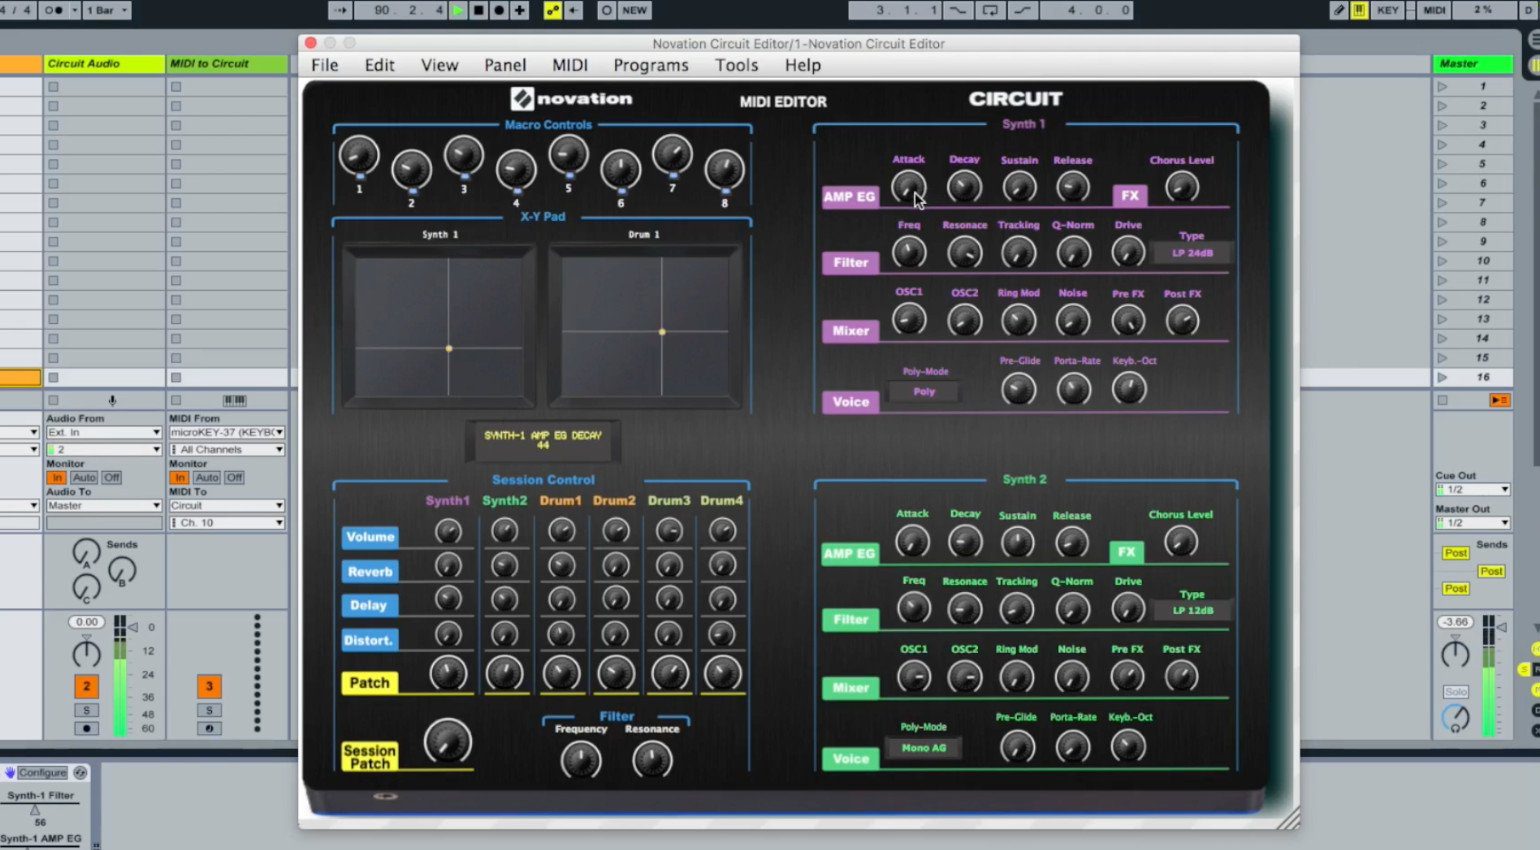Click Macro Control knob 8

pyautogui.click(x=725, y=171)
